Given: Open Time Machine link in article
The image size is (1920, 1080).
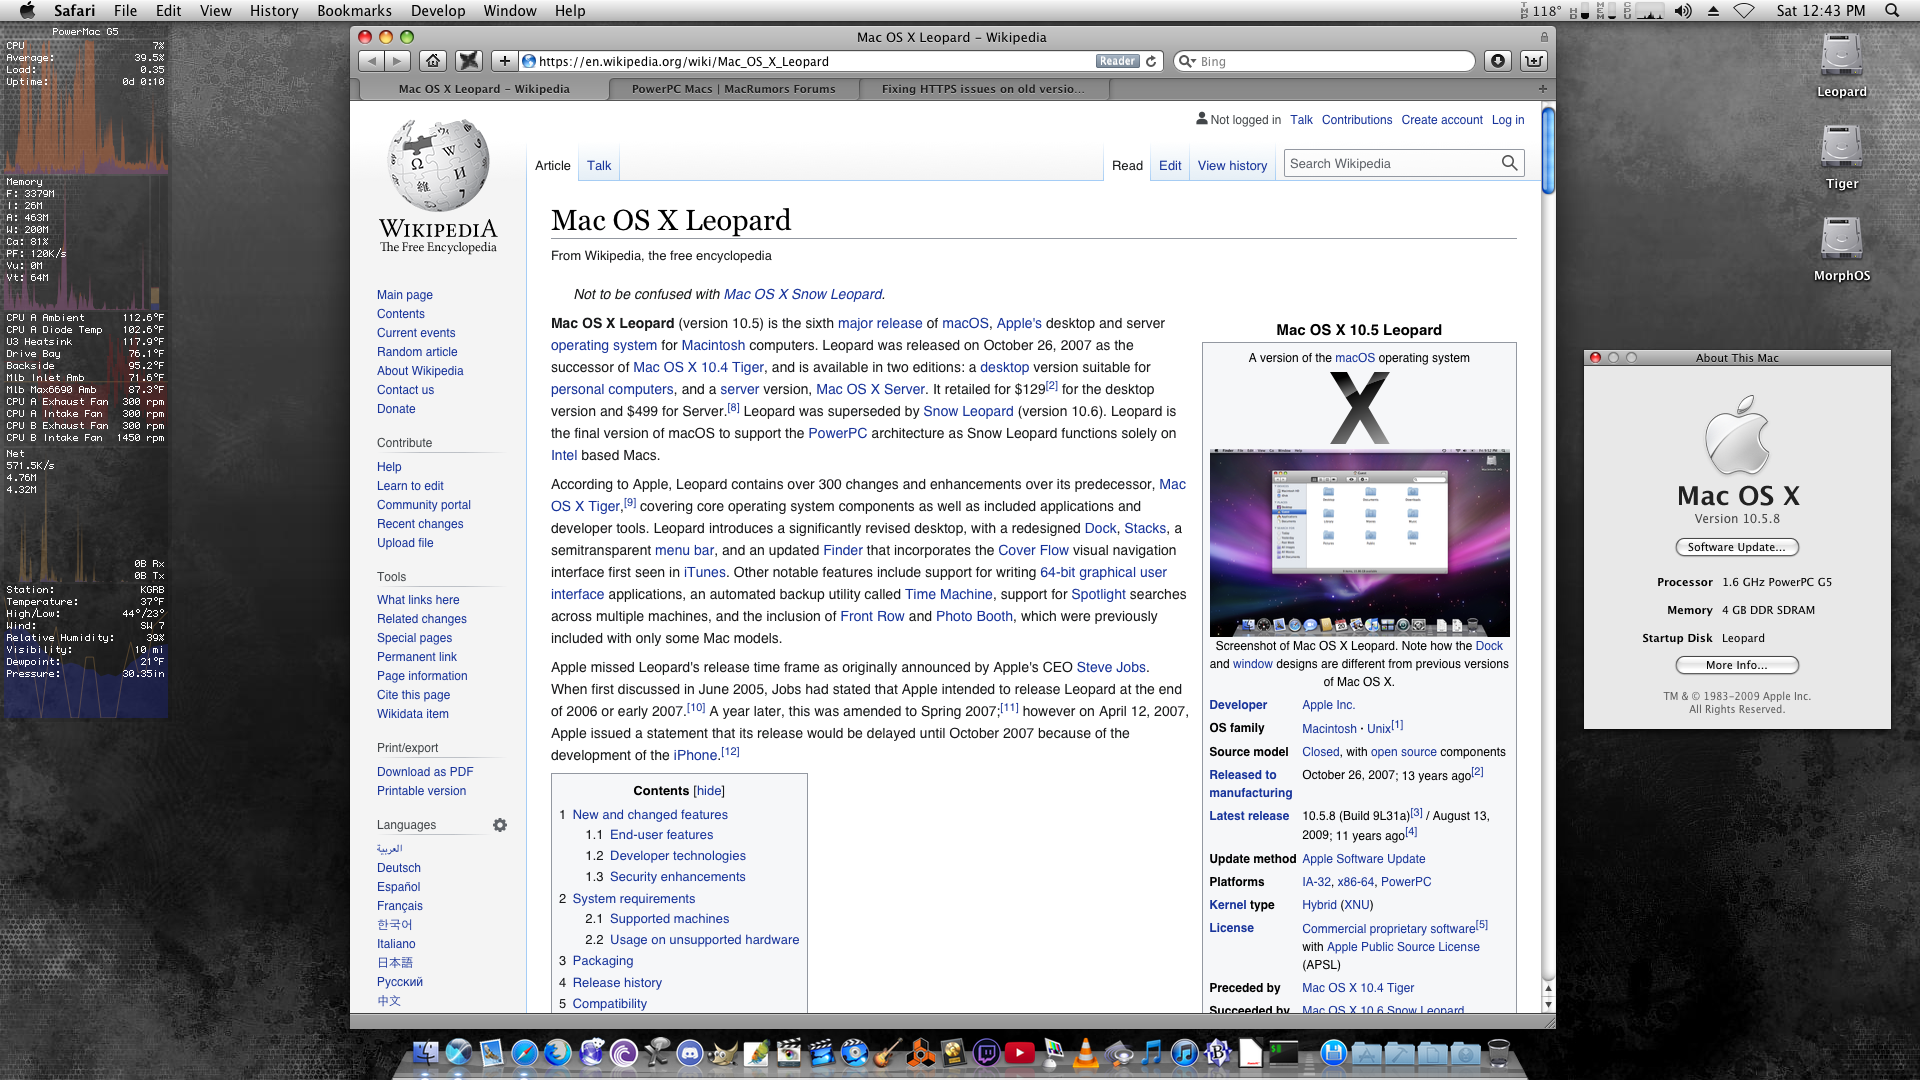Looking at the screenshot, I should tap(949, 594).
